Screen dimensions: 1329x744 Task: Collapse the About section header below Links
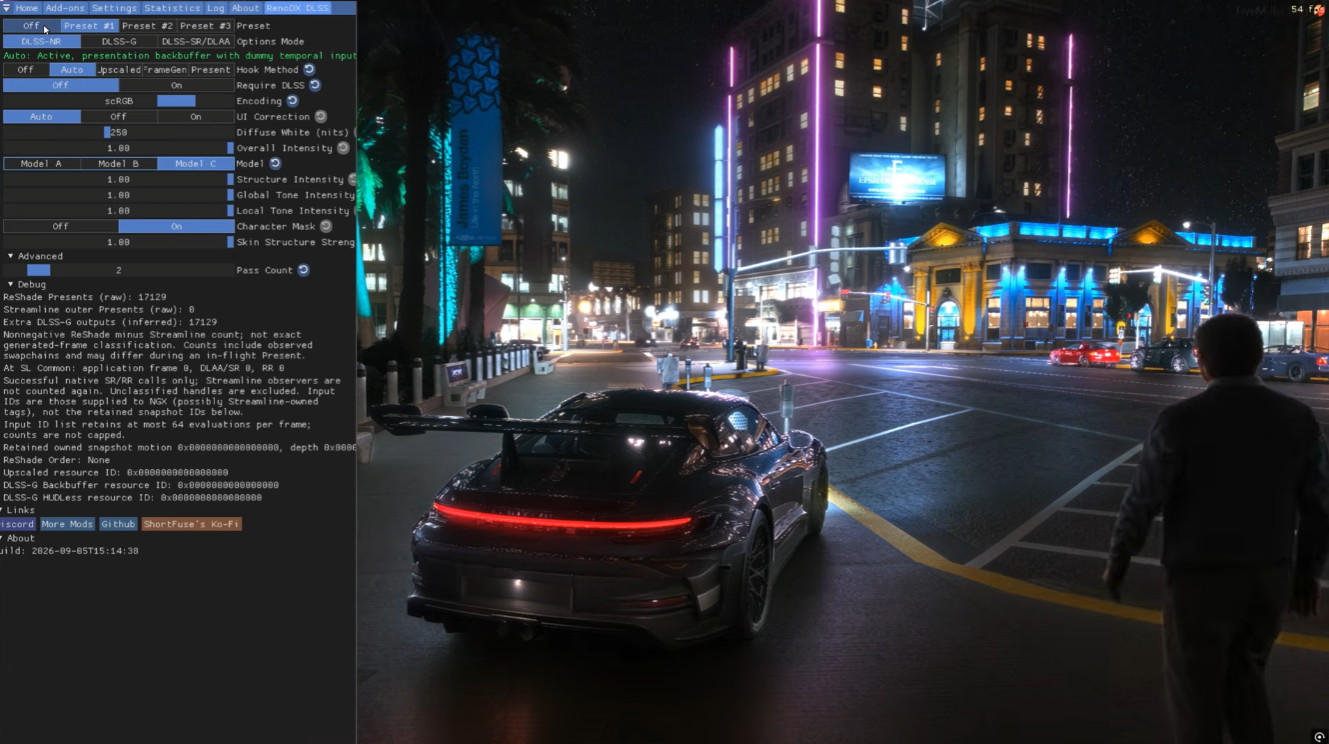click(3, 538)
